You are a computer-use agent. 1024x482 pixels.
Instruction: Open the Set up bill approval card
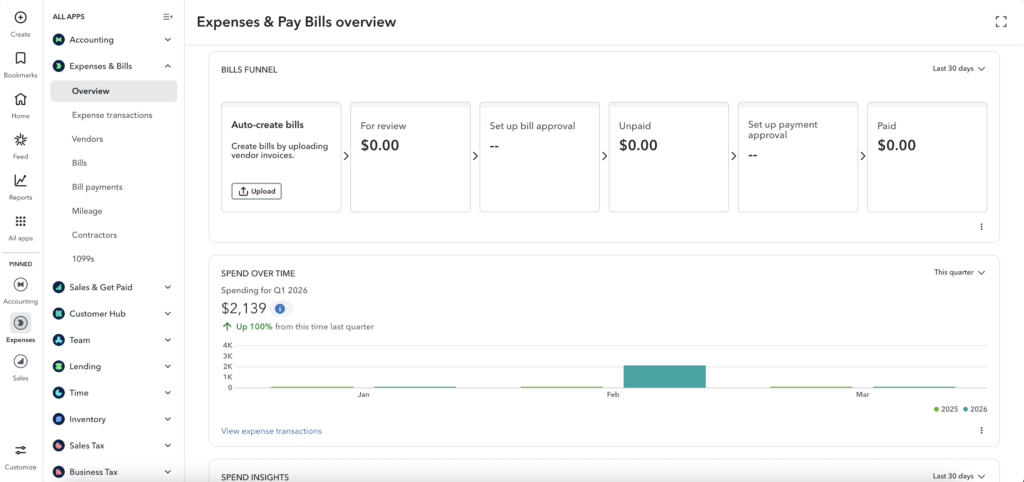click(x=539, y=157)
